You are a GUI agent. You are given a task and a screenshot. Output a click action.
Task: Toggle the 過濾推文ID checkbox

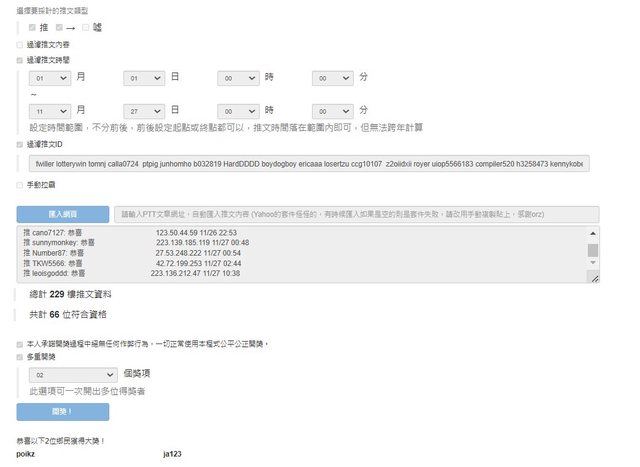pos(20,145)
